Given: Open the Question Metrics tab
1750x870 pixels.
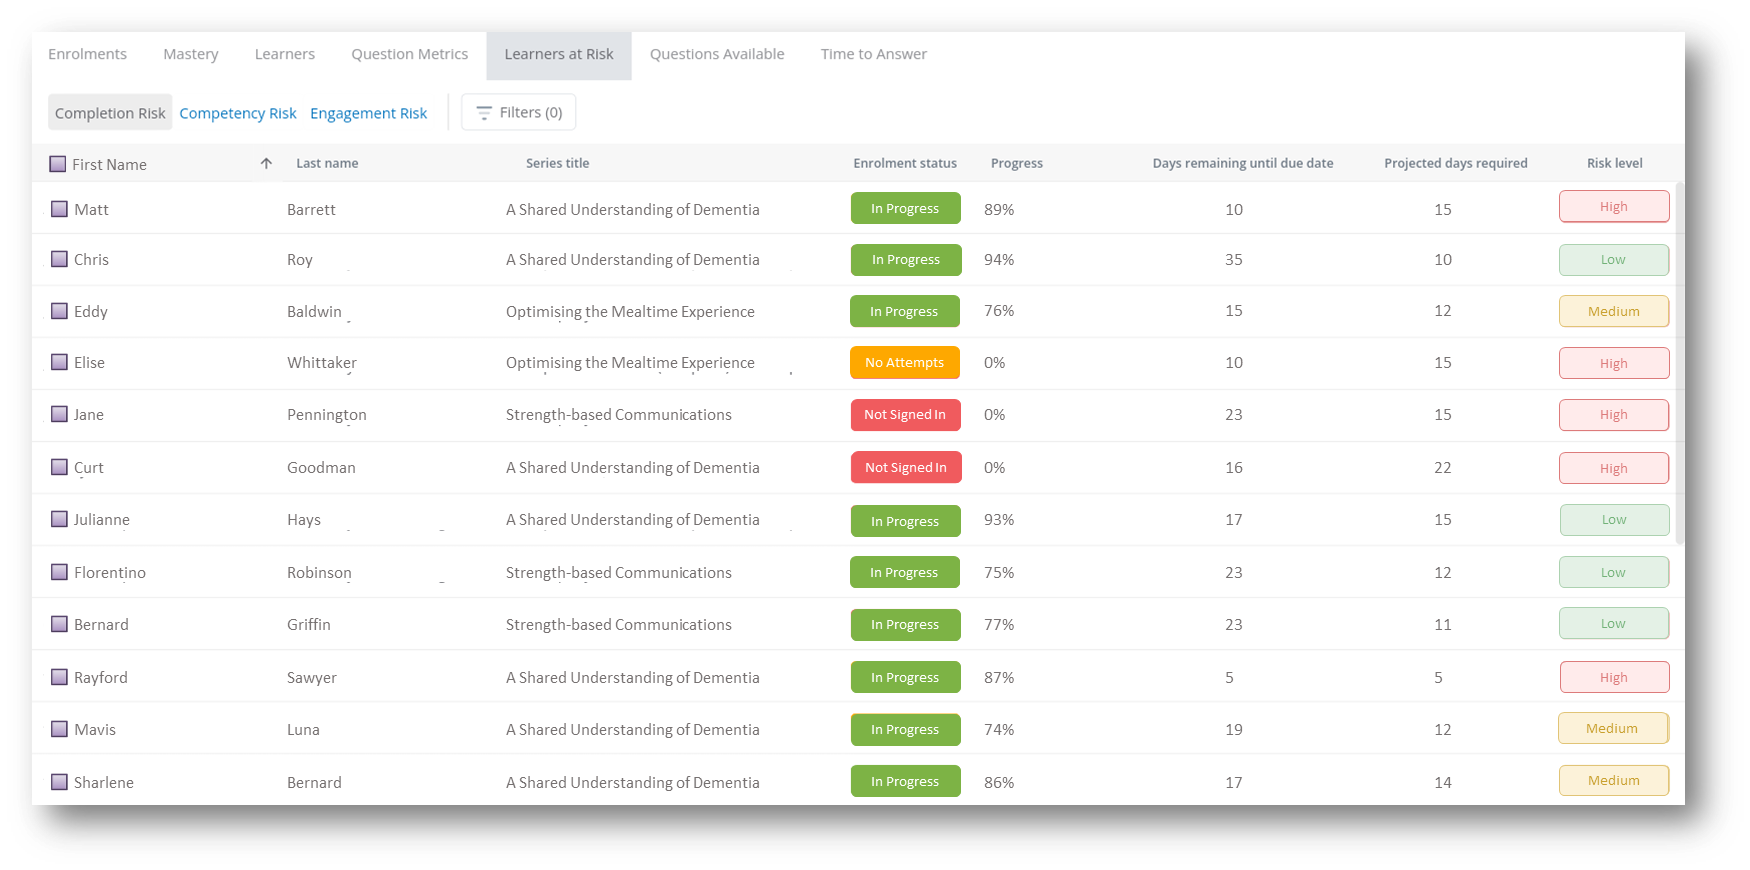Looking at the screenshot, I should 409,54.
